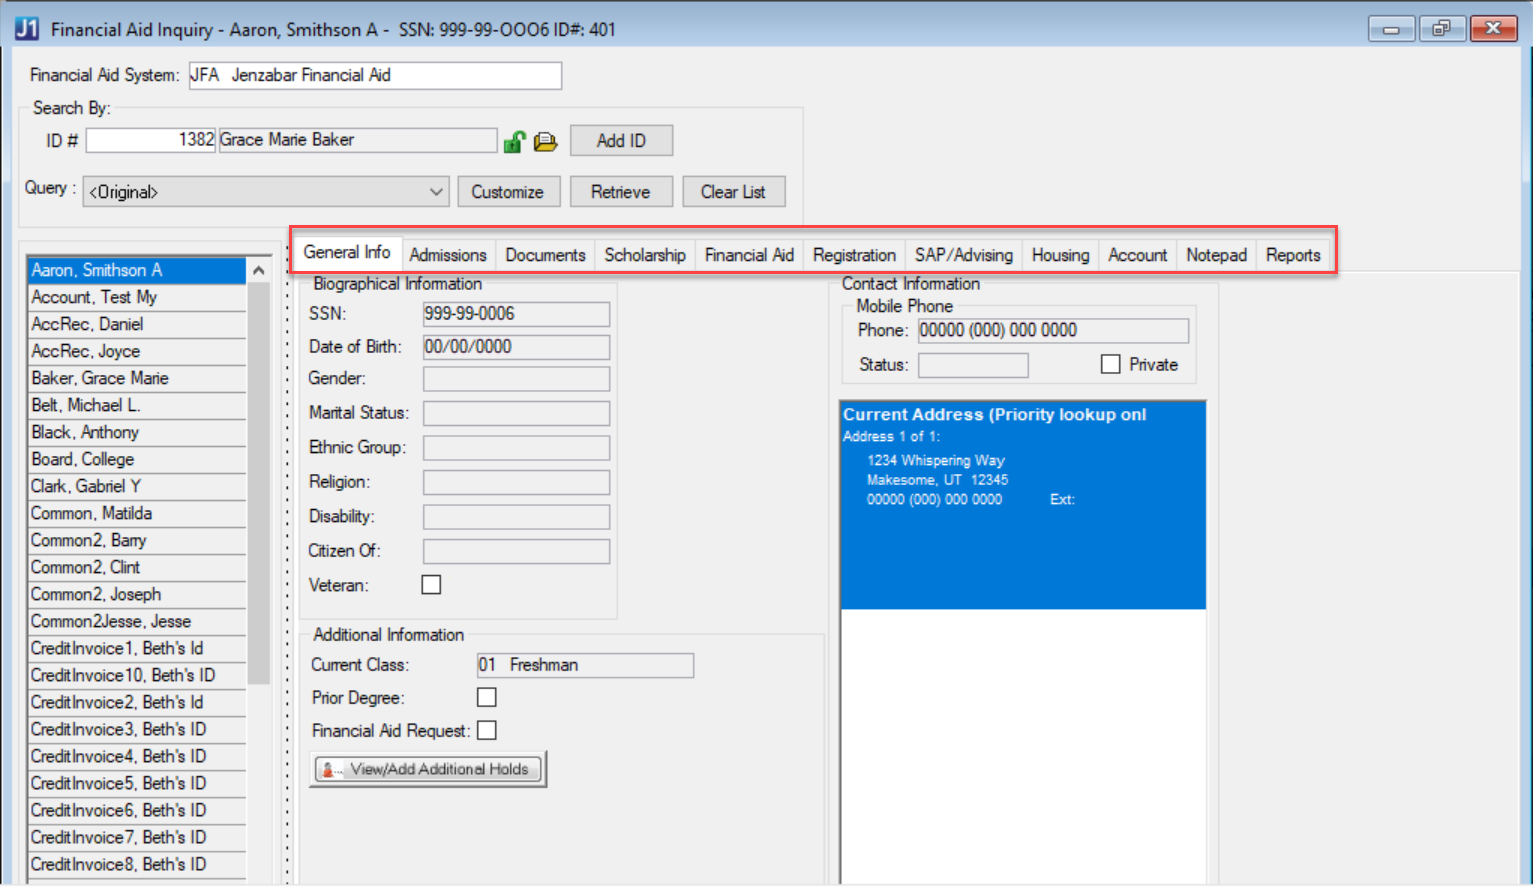Toggle the Veteran checkbox
Screen dimensions: 1533x887
coord(431,585)
